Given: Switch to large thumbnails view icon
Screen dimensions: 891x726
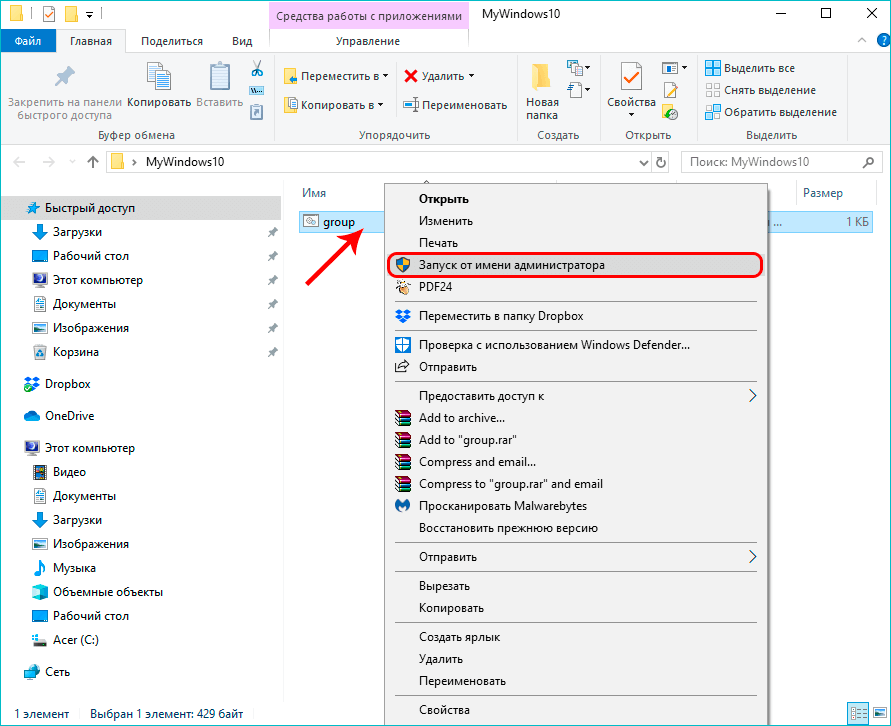Looking at the screenshot, I should pos(879,712).
